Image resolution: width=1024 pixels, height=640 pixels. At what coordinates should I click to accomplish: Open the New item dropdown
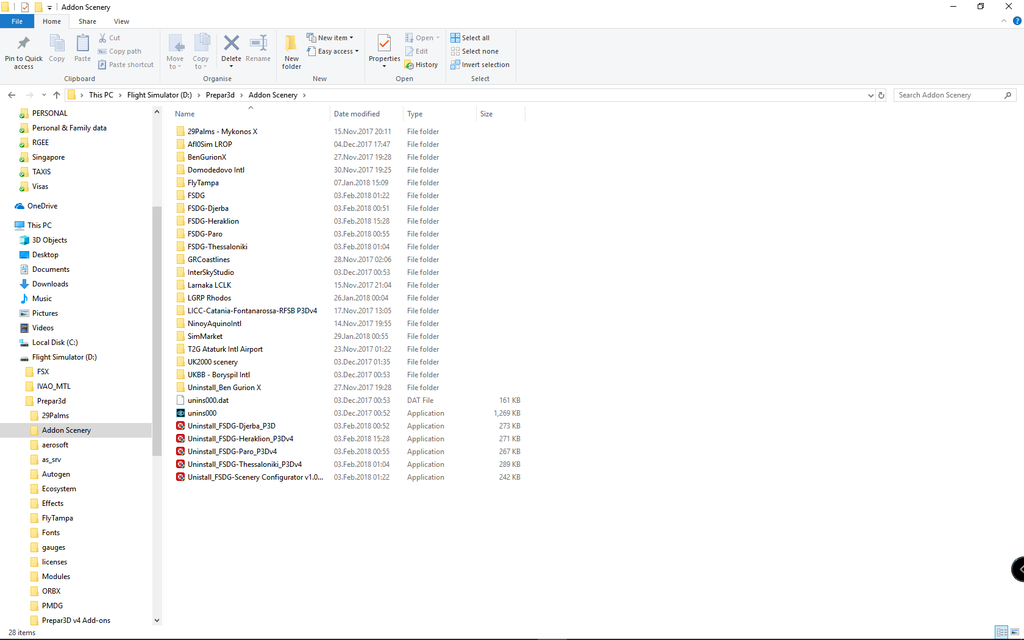point(330,38)
